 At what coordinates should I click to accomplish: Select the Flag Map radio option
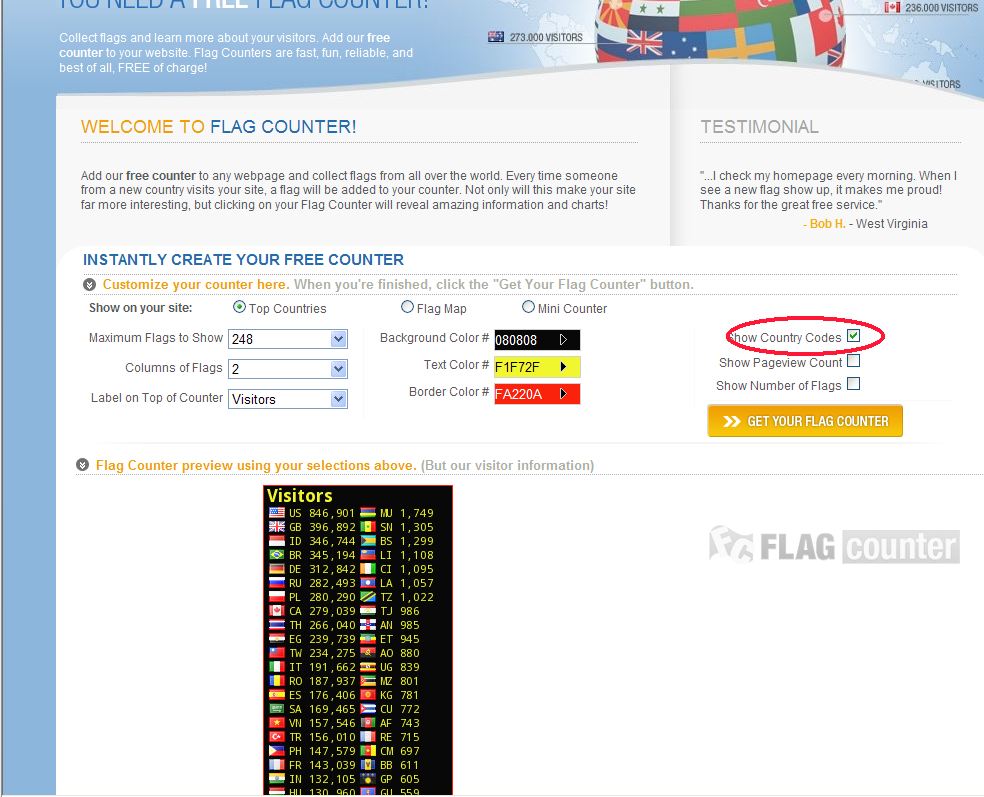[x=407, y=307]
